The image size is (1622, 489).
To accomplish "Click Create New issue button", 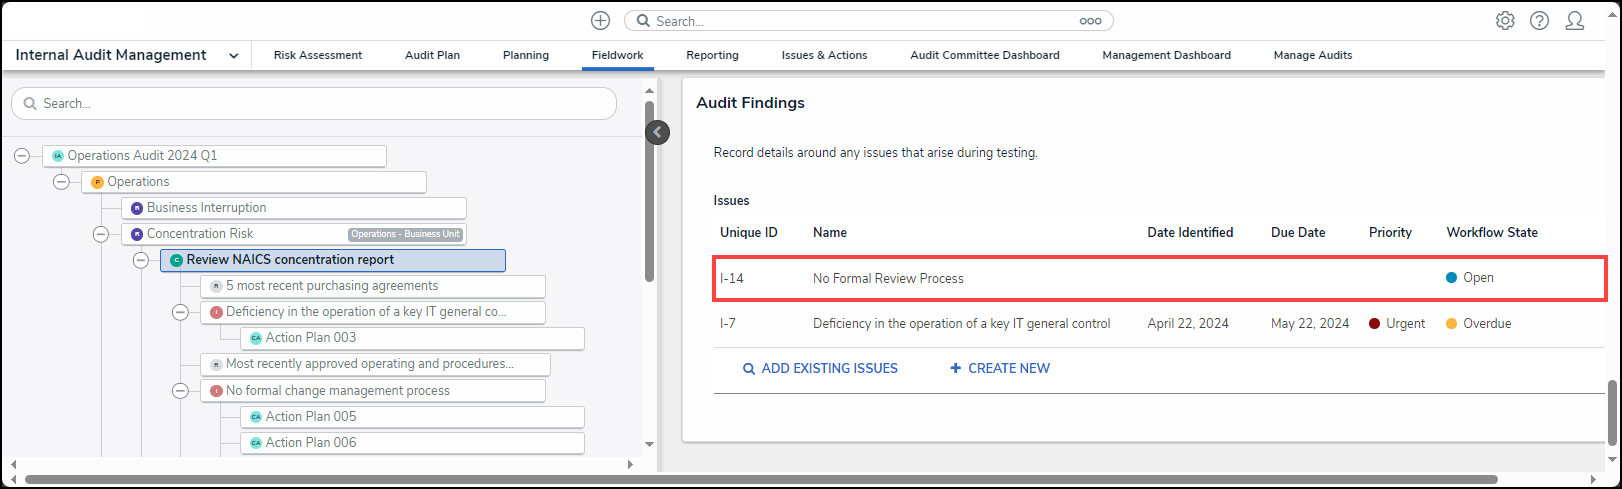I will [x=1000, y=369].
